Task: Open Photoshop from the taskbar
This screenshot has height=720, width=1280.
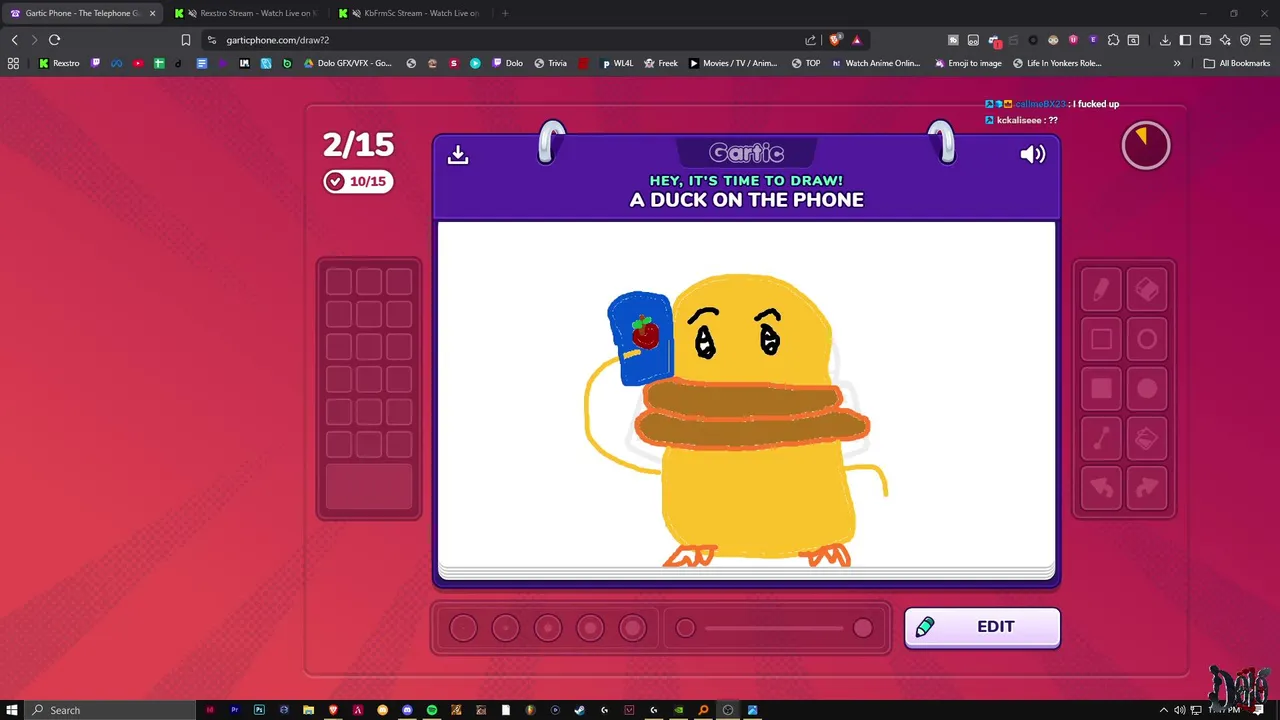Action: pos(259,710)
